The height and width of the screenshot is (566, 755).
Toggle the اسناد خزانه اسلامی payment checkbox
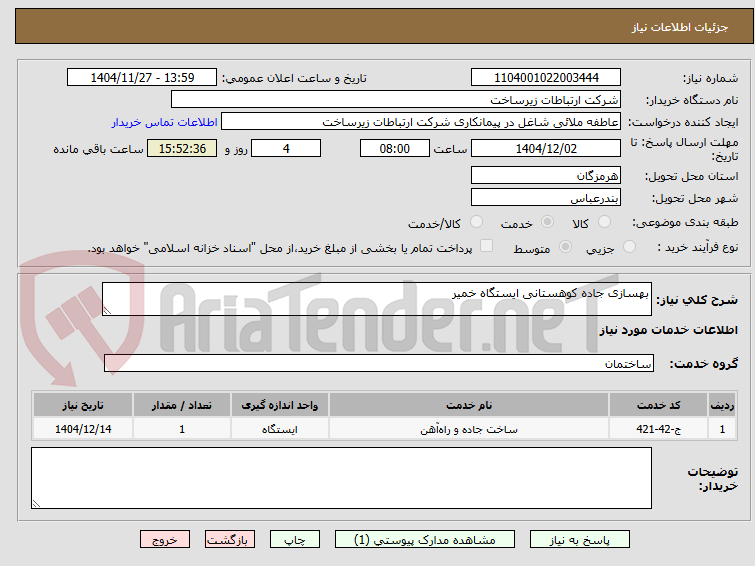click(x=487, y=246)
